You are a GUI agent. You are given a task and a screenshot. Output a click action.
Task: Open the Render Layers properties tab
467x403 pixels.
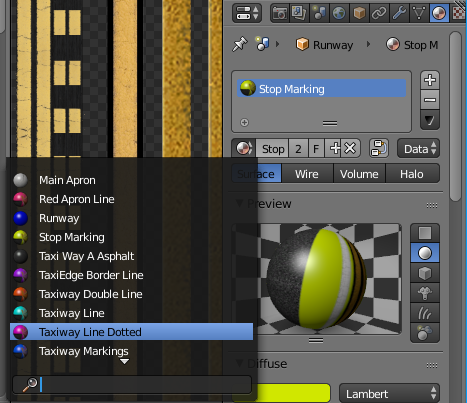(299, 13)
